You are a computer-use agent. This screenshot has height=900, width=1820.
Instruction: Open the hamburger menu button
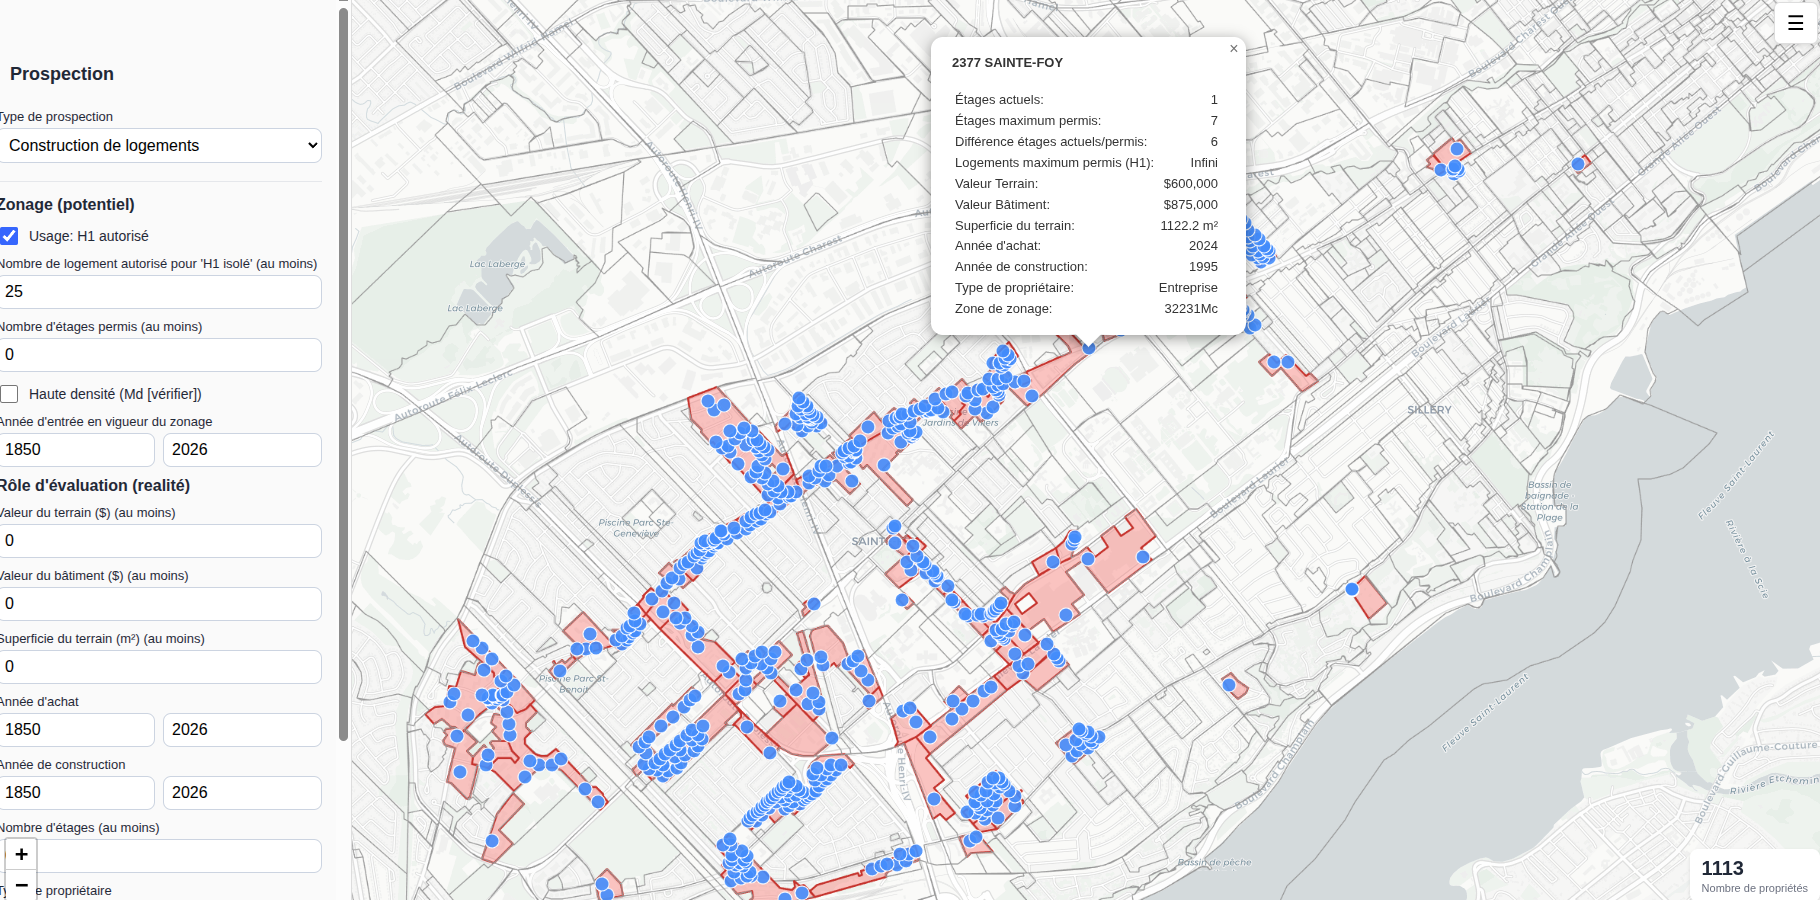(x=1795, y=22)
